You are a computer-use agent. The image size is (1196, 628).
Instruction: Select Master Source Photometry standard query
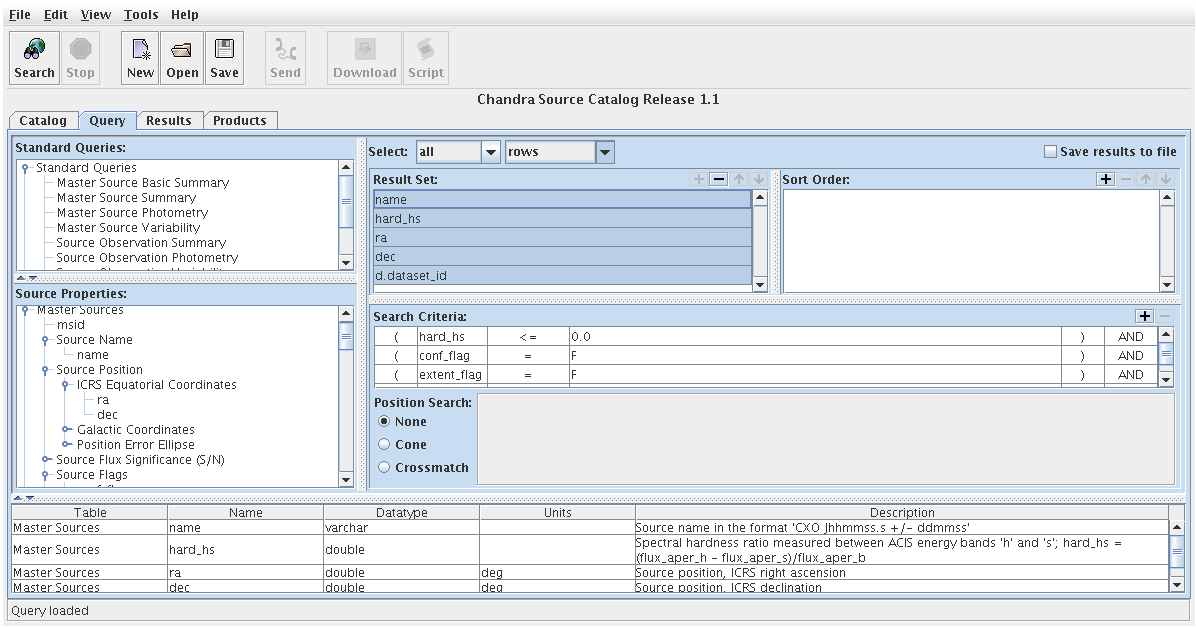pyautogui.click(x=132, y=213)
